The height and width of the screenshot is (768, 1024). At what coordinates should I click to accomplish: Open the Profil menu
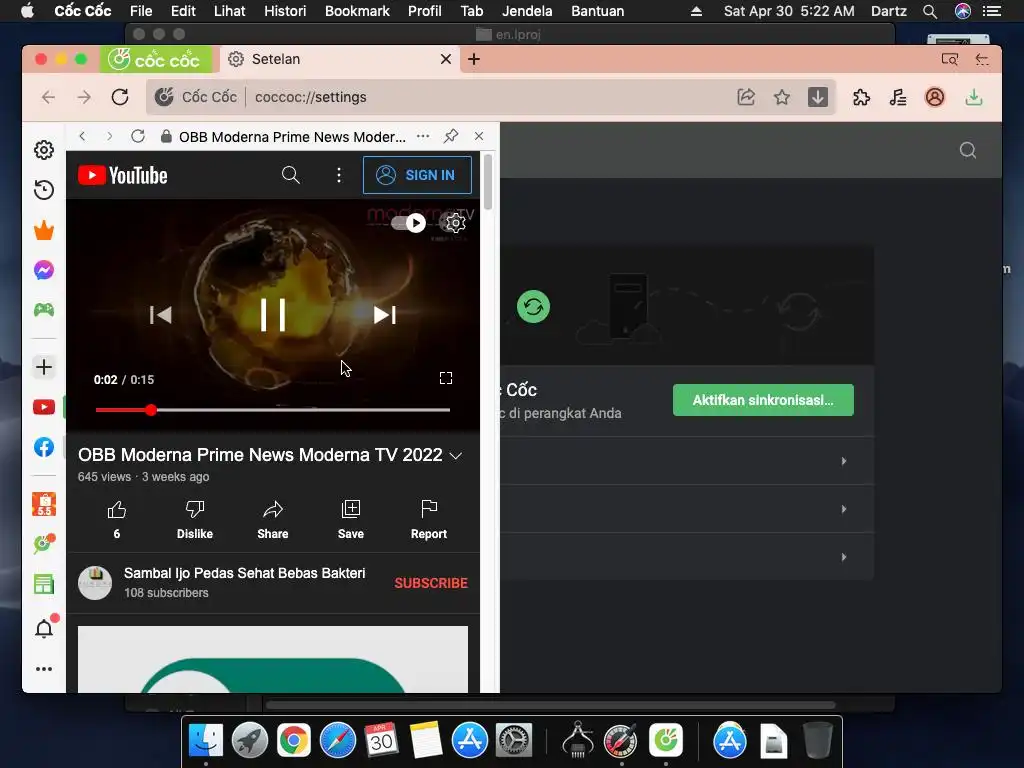pyautogui.click(x=424, y=11)
